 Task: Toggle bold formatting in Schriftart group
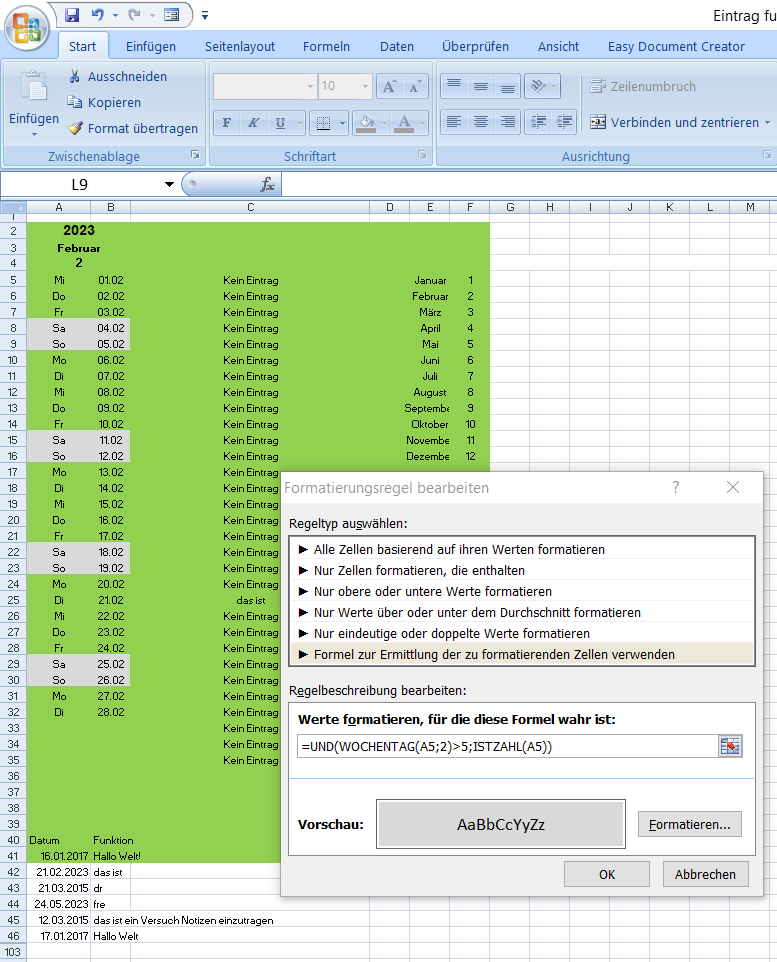[227, 123]
